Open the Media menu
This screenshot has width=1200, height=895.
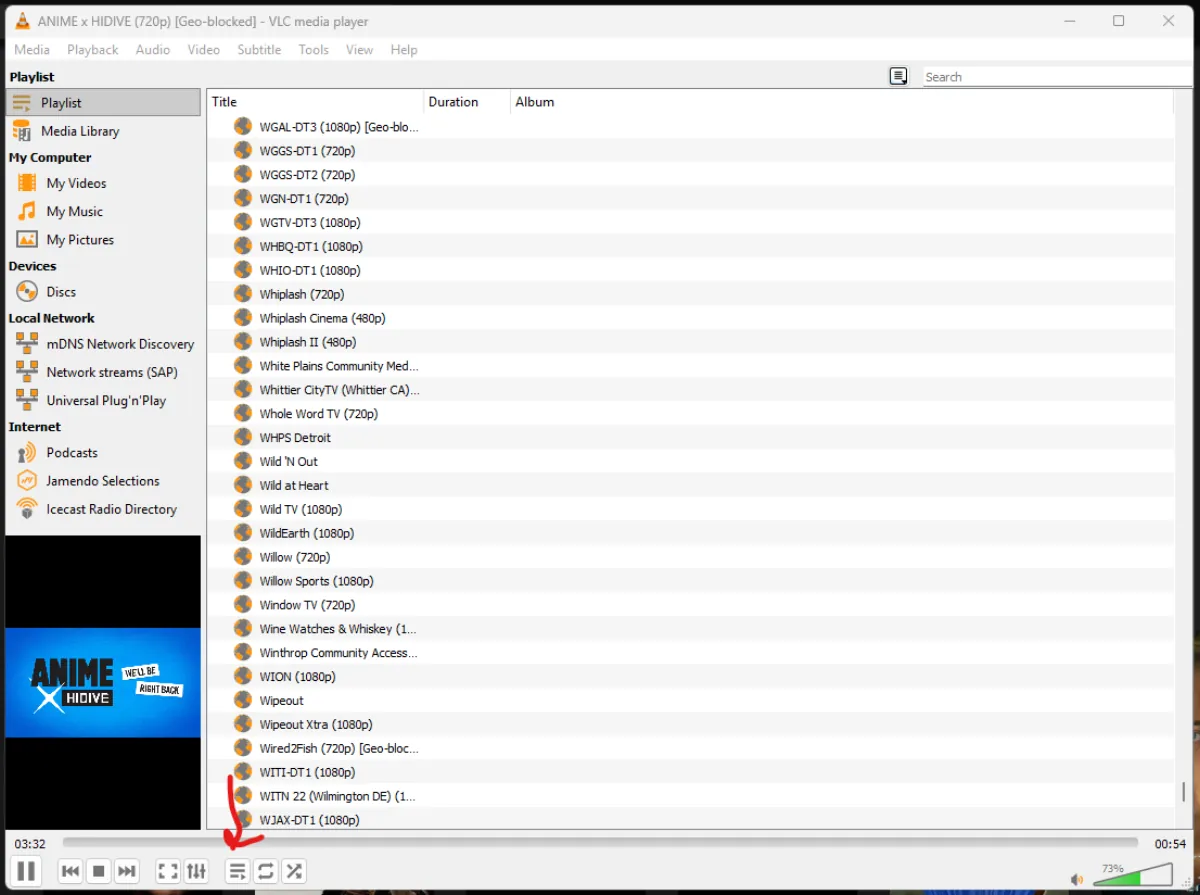click(x=32, y=50)
